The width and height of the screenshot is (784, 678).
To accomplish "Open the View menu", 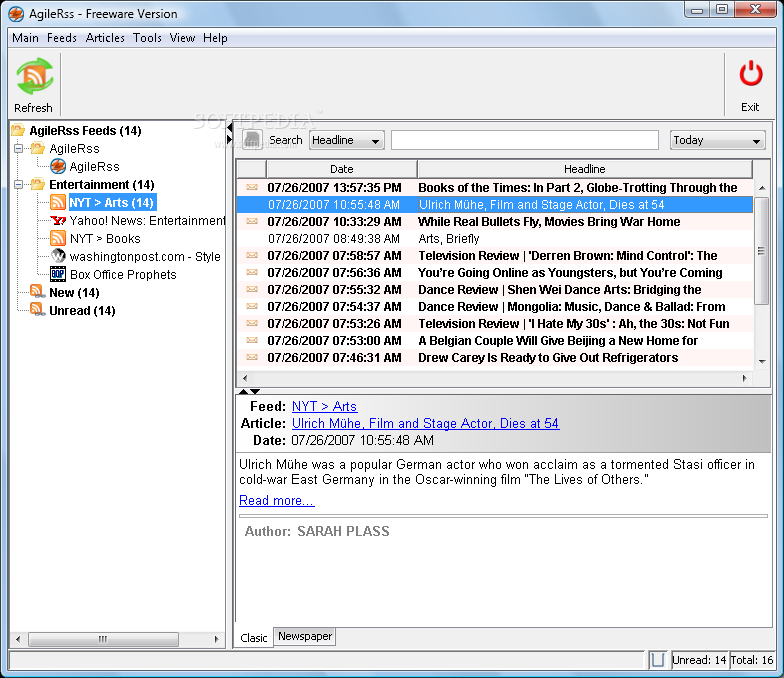I will point(182,38).
